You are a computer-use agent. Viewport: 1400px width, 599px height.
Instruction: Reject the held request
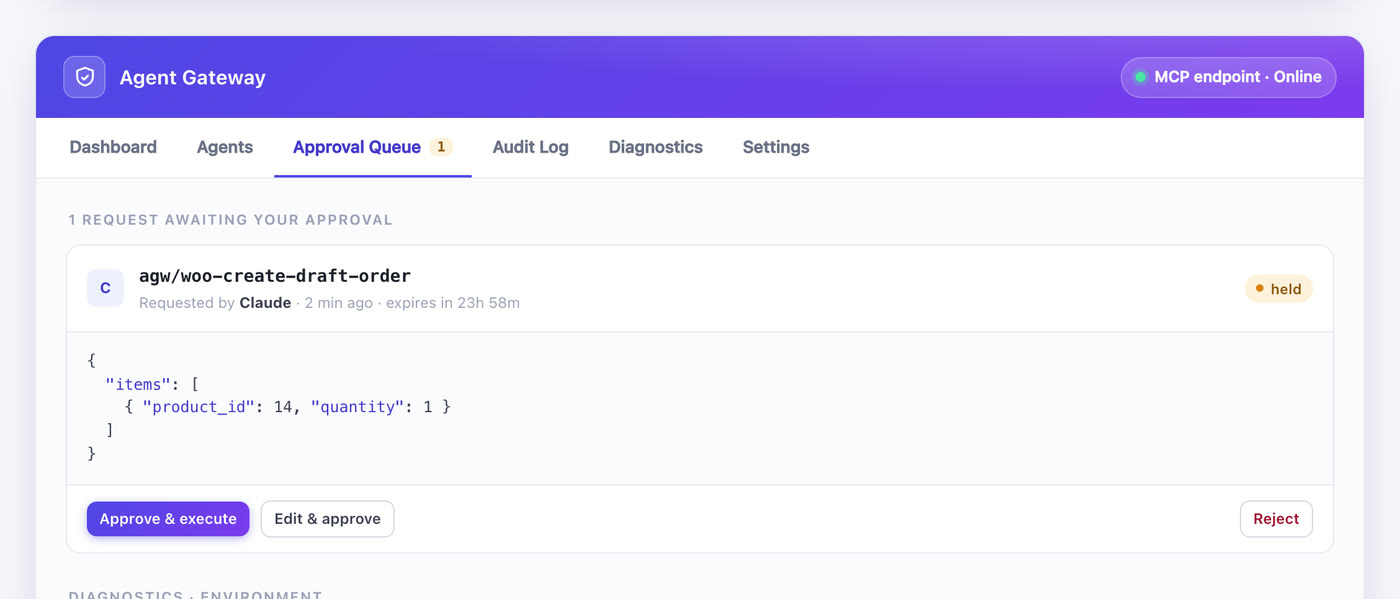pos(1276,519)
